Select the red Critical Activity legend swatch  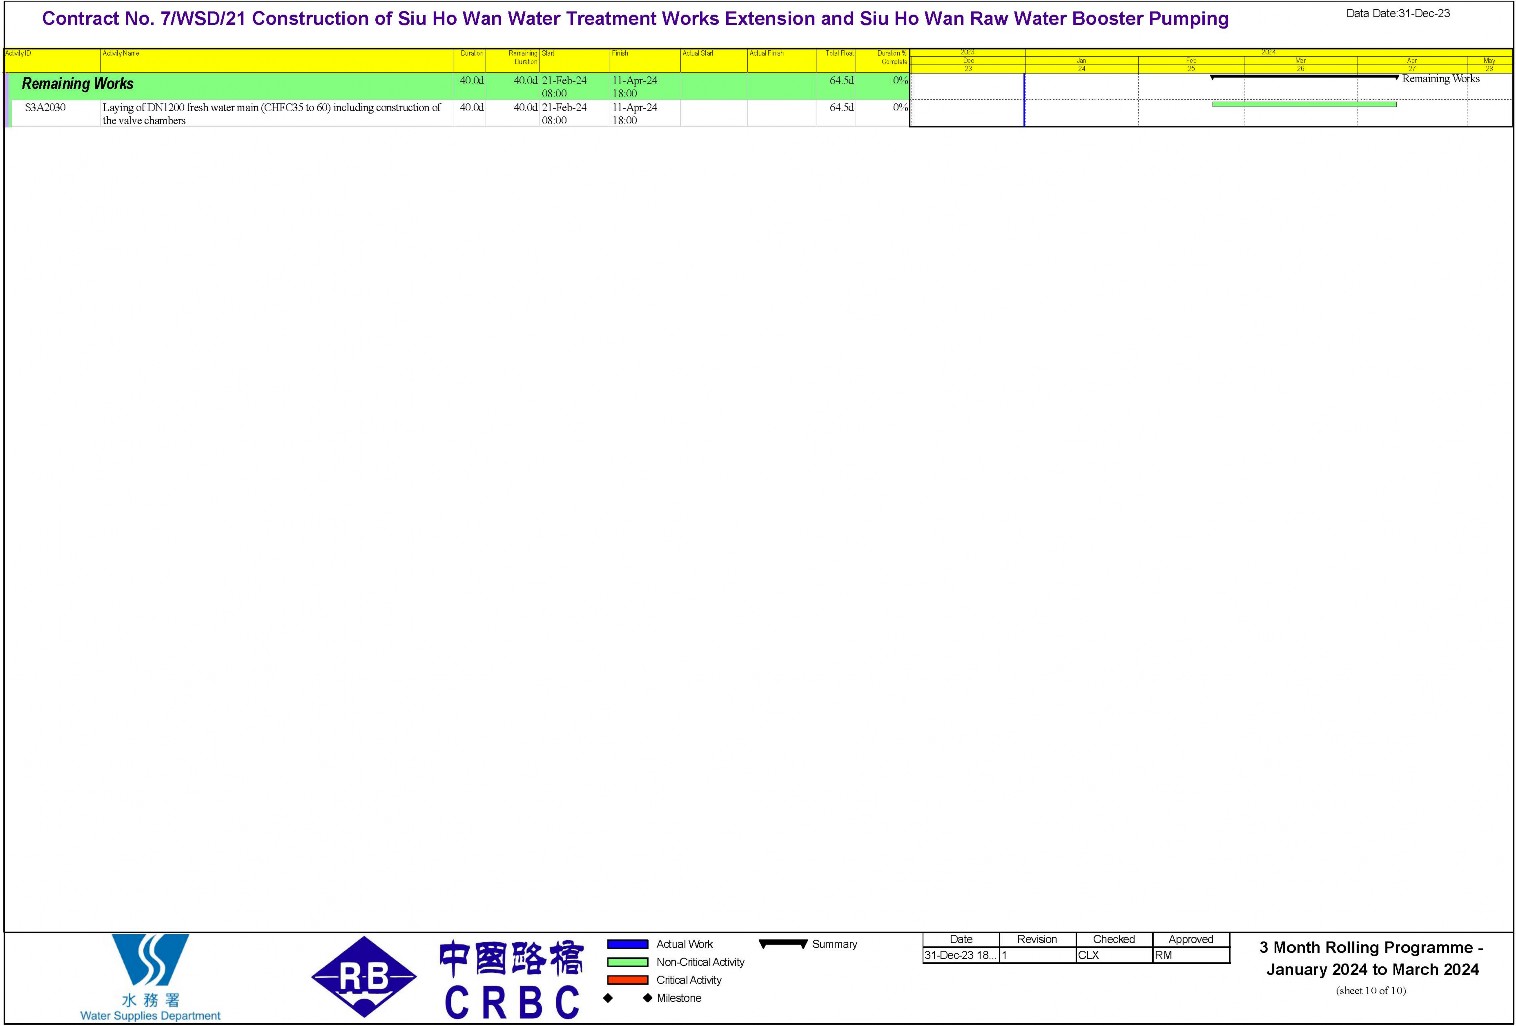point(628,980)
